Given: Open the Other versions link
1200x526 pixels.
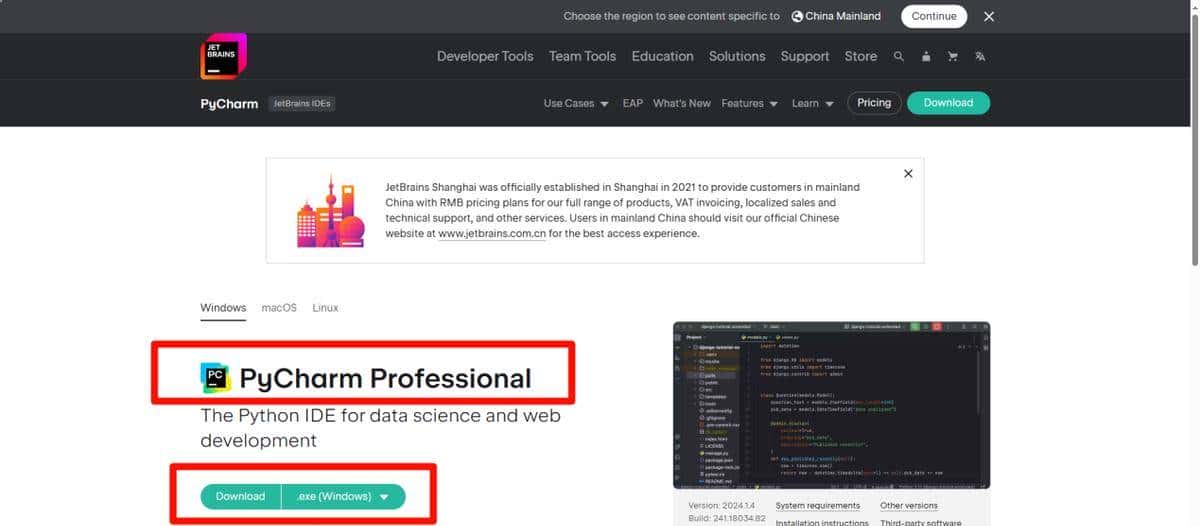Looking at the screenshot, I should coord(909,506).
